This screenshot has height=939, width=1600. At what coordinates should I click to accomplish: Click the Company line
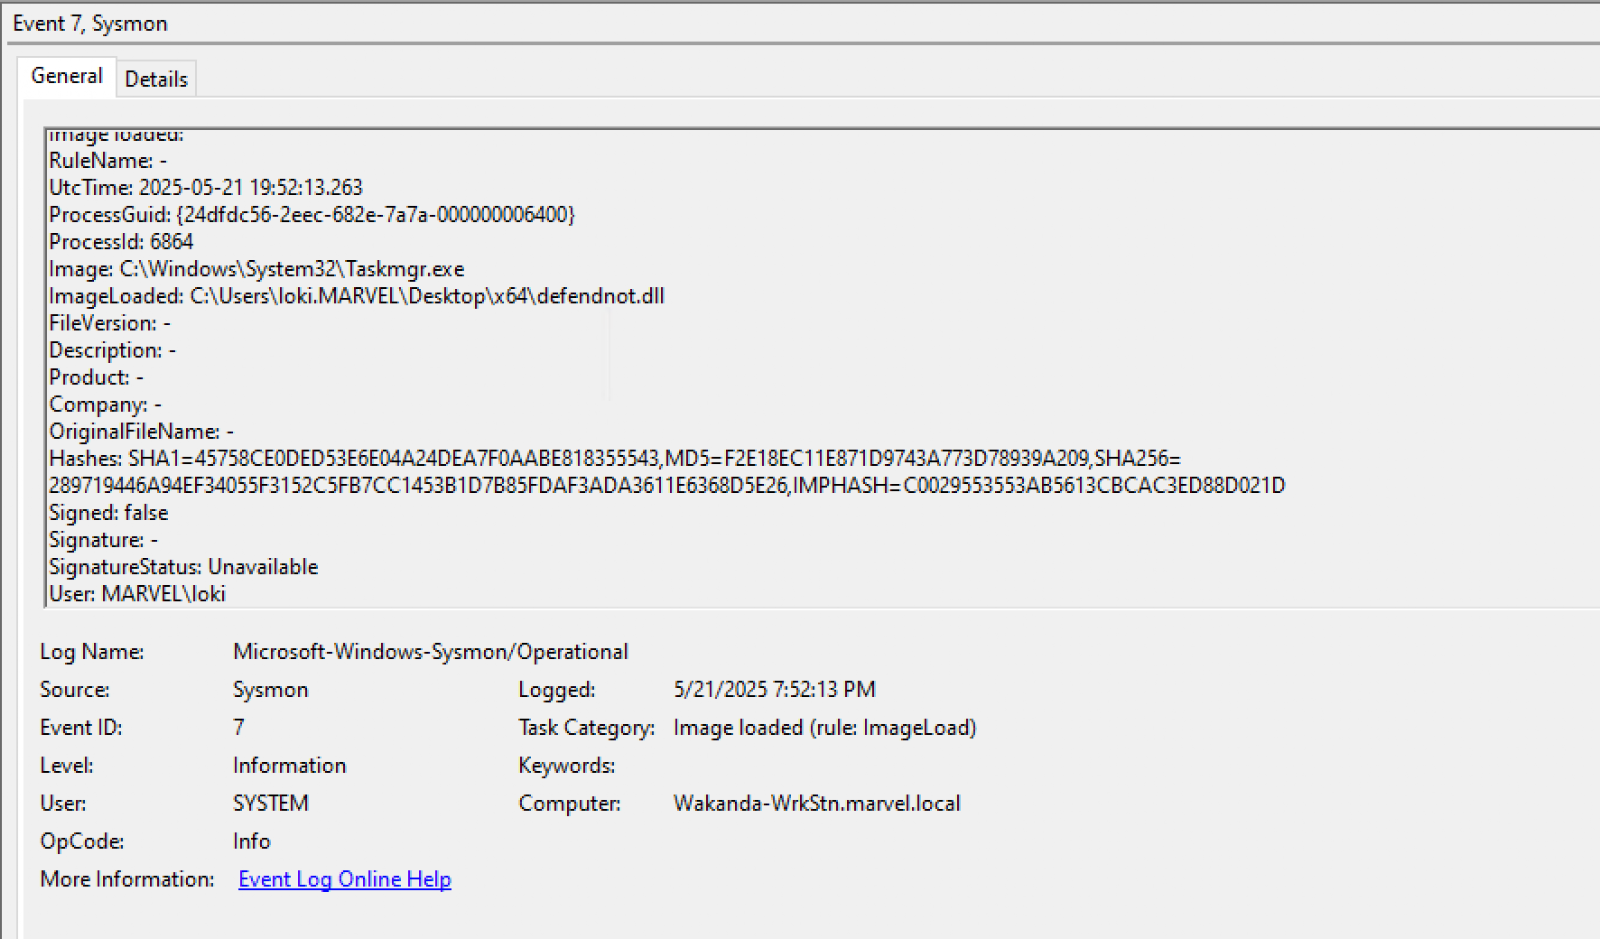coord(105,403)
